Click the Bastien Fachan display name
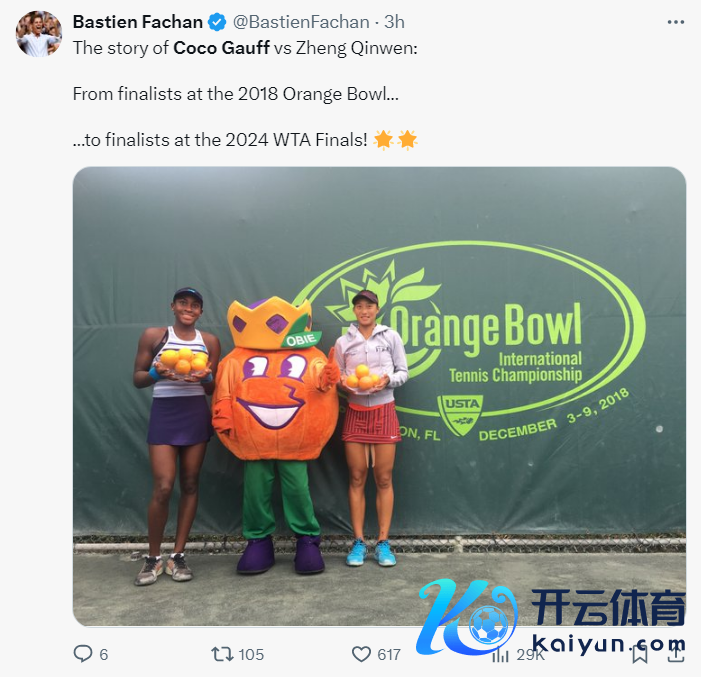The width and height of the screenshot is (701, 677). click(x=138, y=22)
